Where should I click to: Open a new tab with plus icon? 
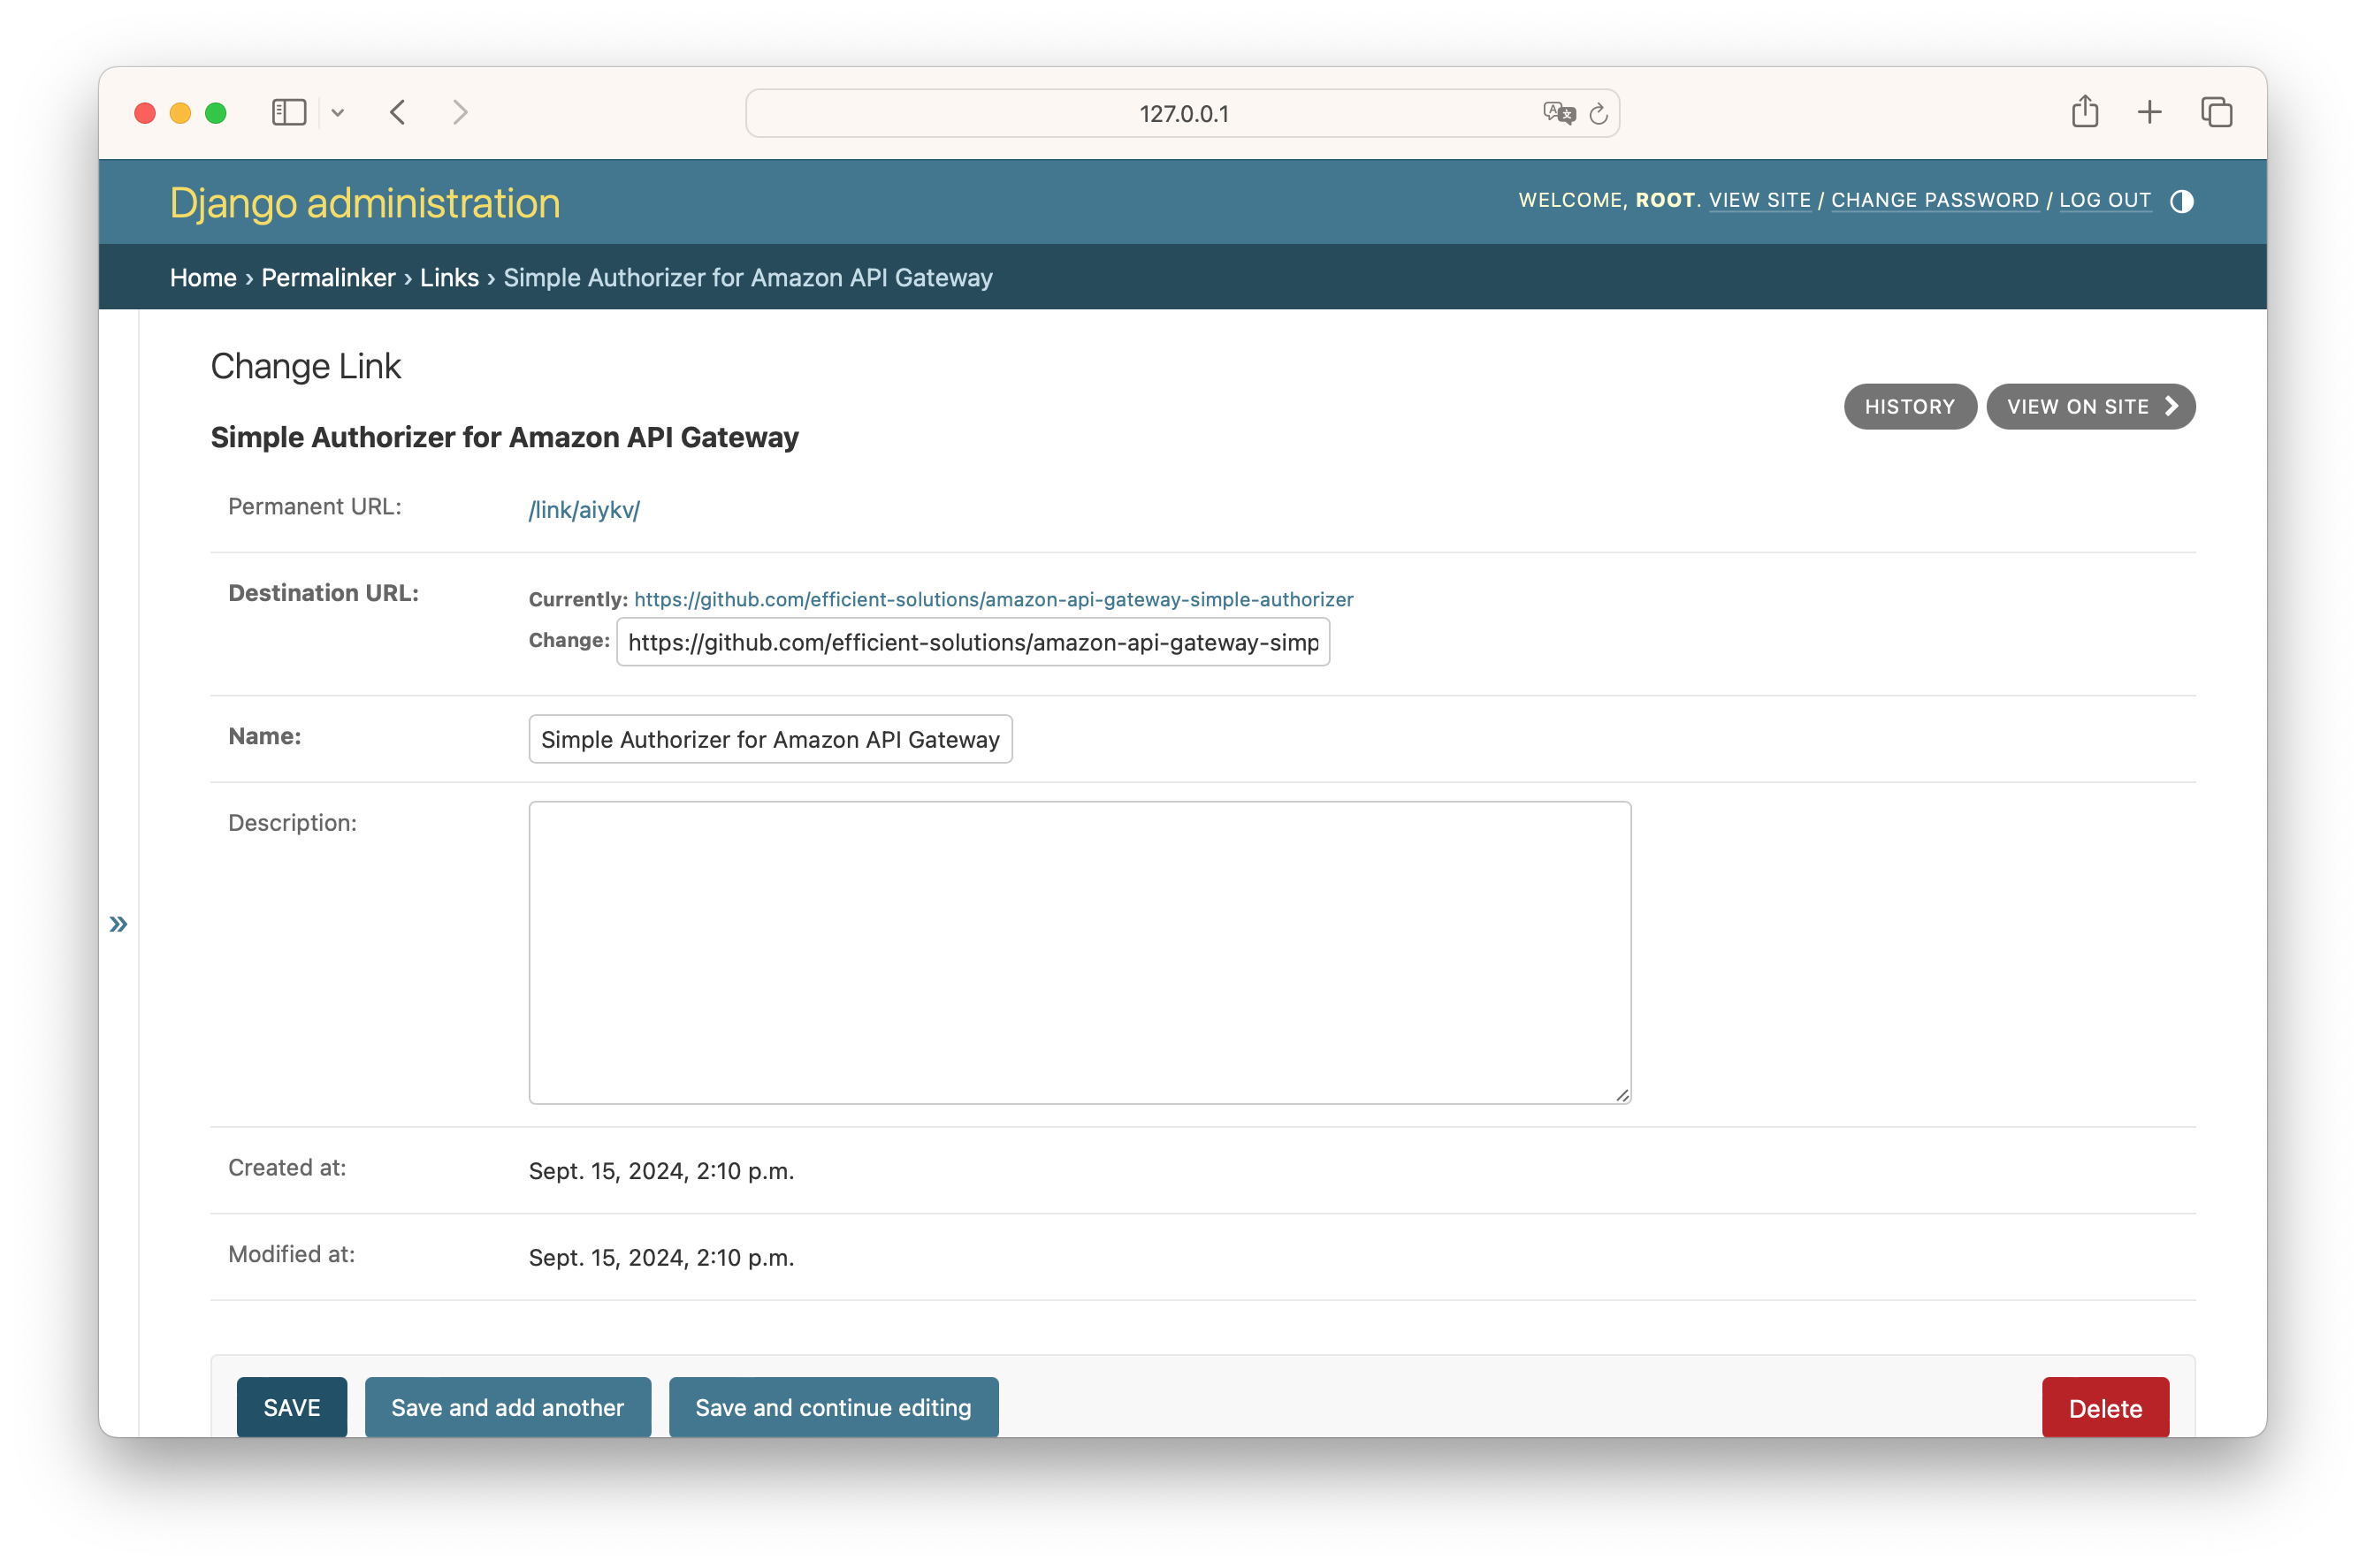coord(2149,112)
